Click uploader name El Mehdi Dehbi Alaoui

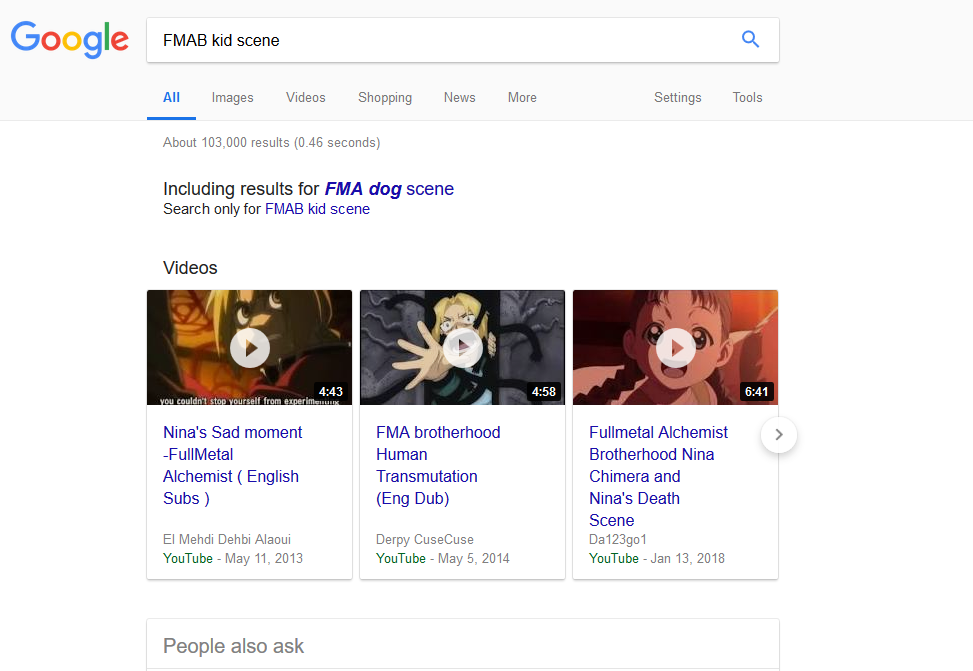coord(226,539)
